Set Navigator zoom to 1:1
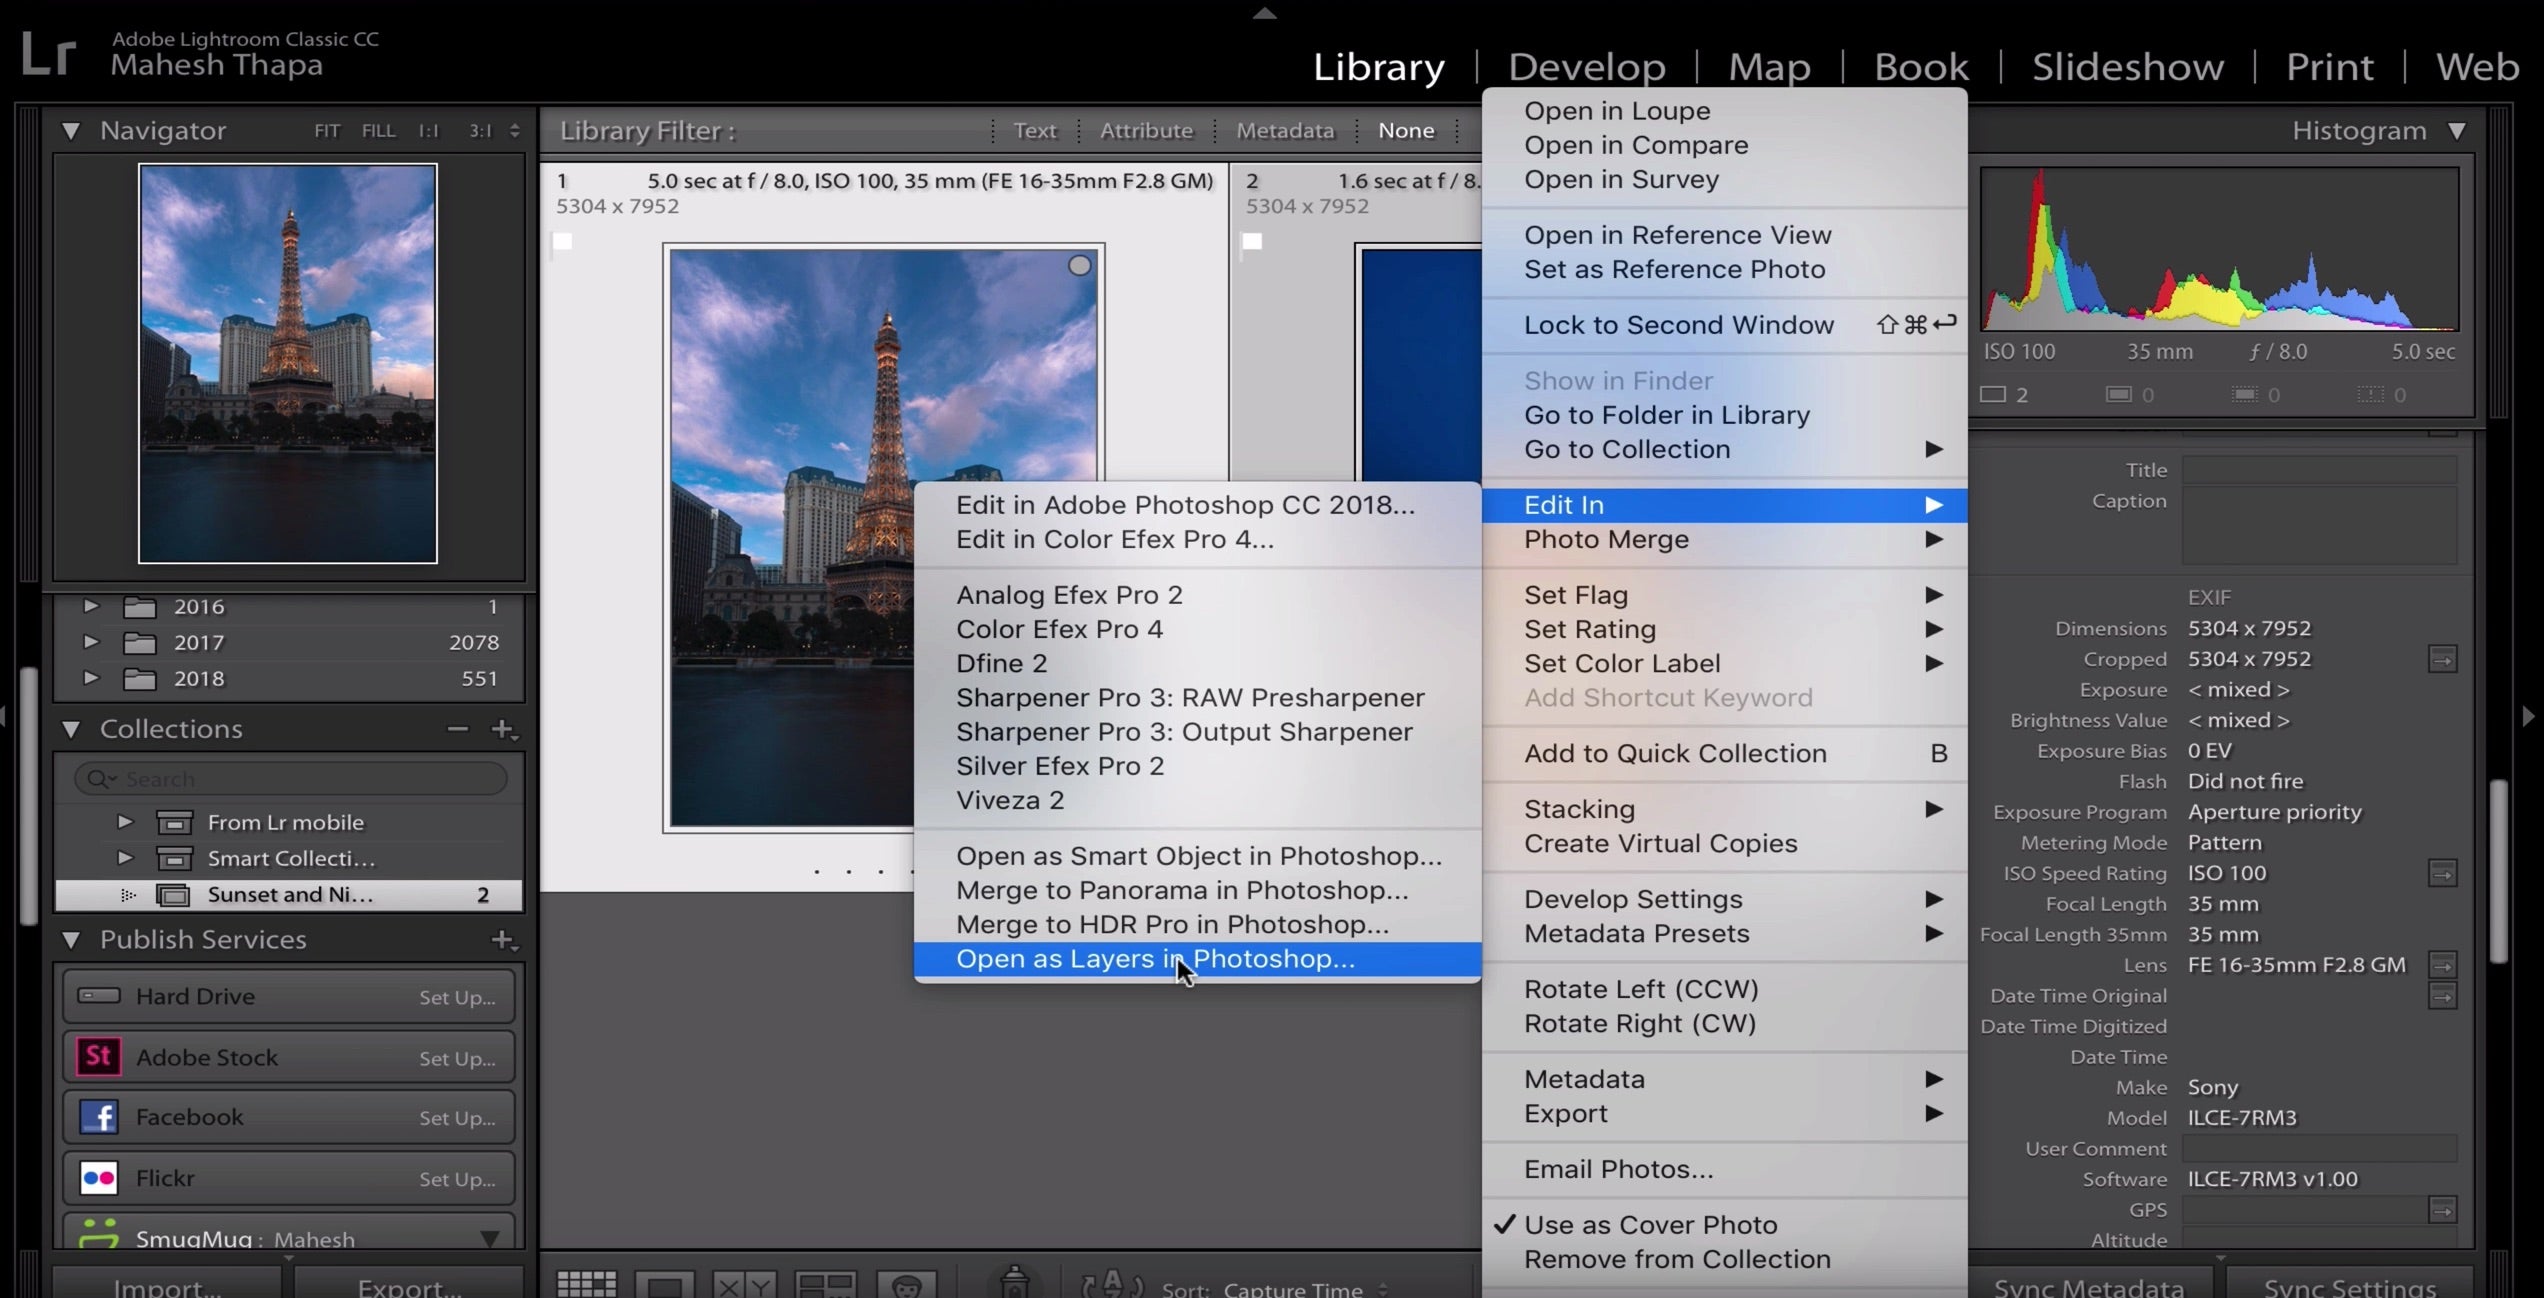Screen dimensions: 2544x1298 click(428, 131)
